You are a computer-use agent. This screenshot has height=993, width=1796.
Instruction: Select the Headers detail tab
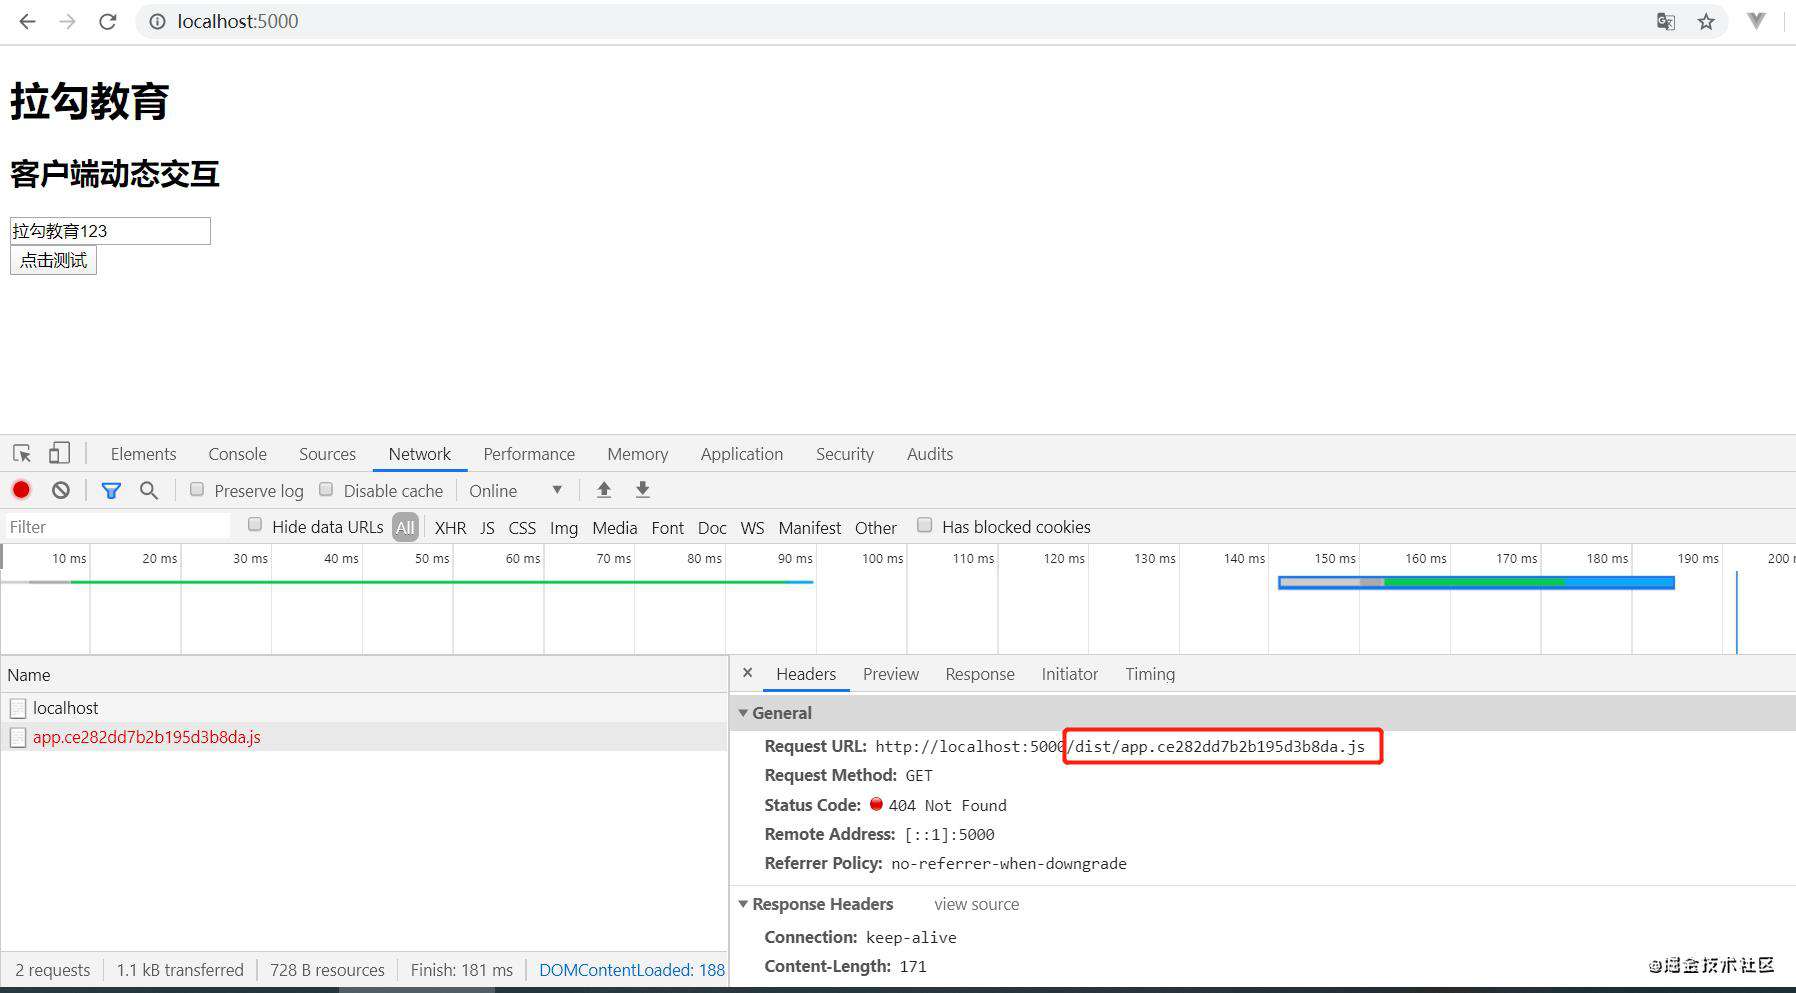click(x=806, y=674)
